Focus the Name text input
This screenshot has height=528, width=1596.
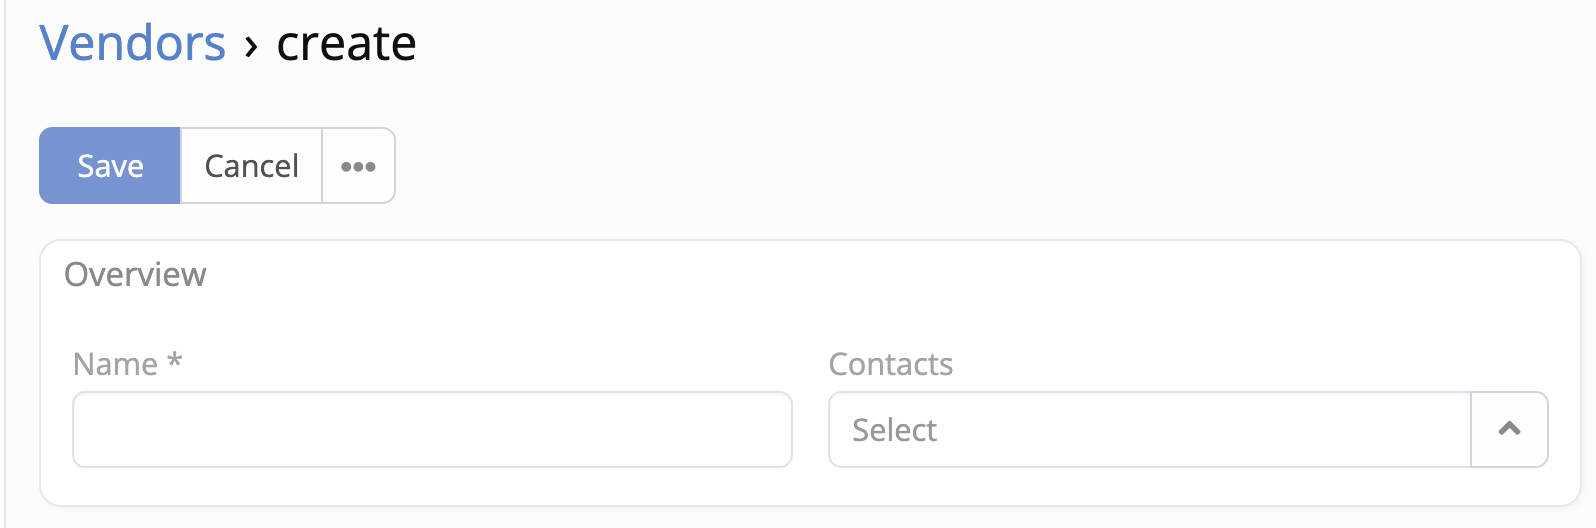pos(432,430)
